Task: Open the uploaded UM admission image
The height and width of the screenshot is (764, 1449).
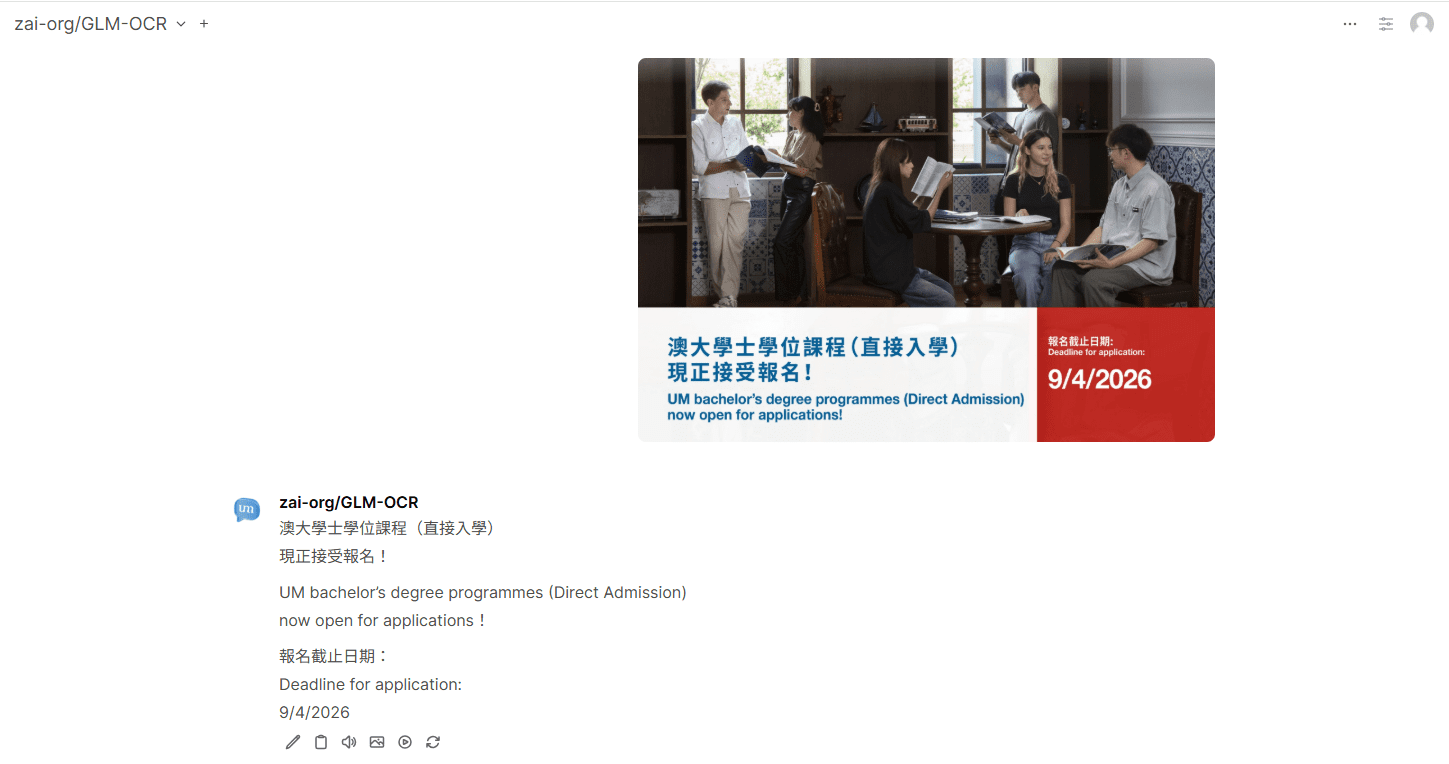Action: coord(926,250)
